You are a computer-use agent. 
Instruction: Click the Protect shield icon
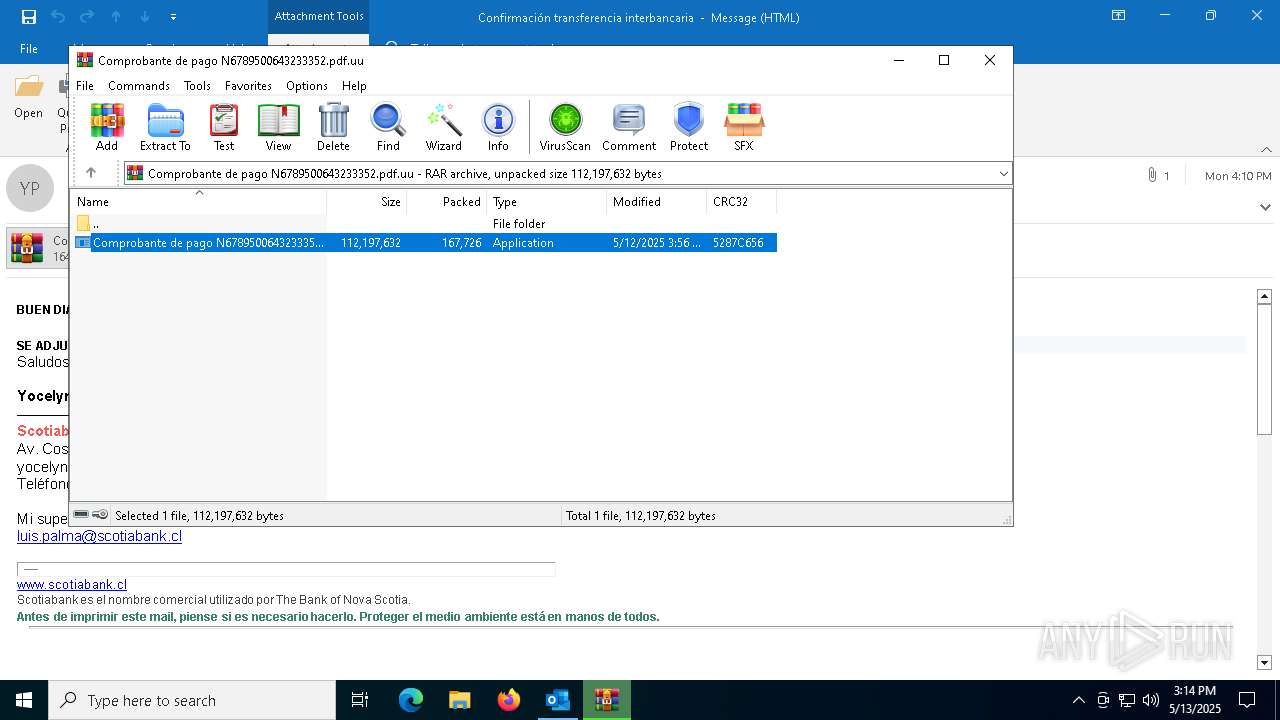[689, 127]
